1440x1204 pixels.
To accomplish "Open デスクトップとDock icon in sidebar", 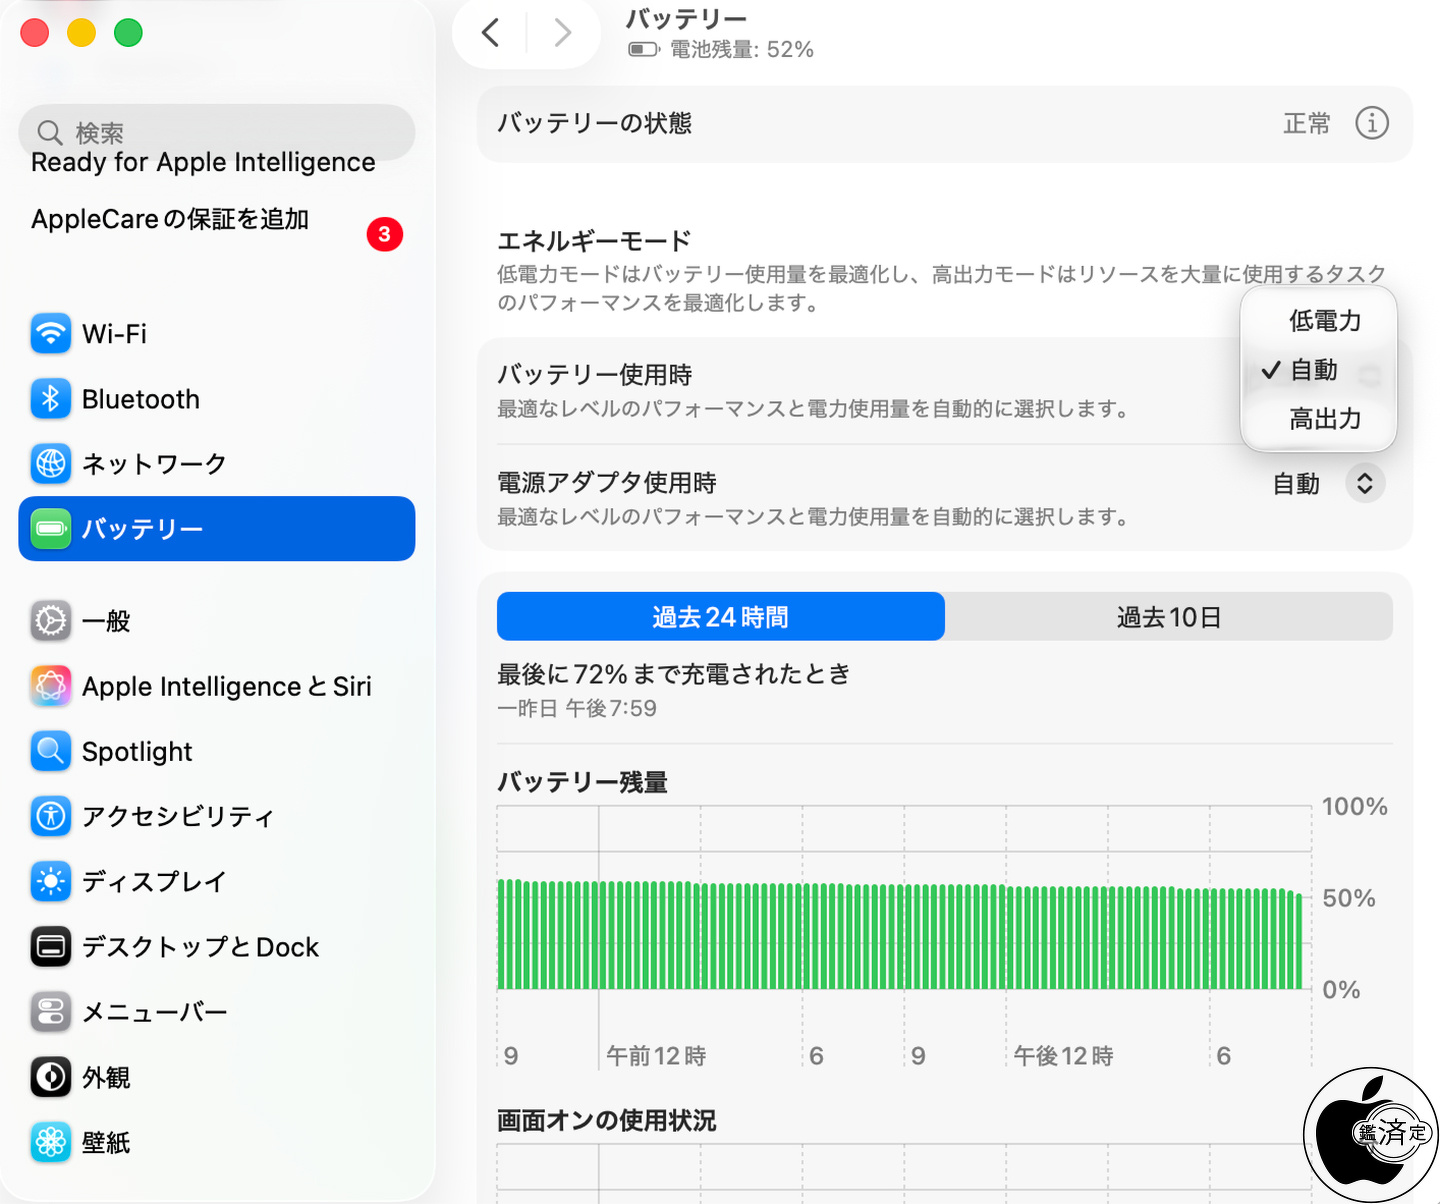I will [x=51, y=947].
